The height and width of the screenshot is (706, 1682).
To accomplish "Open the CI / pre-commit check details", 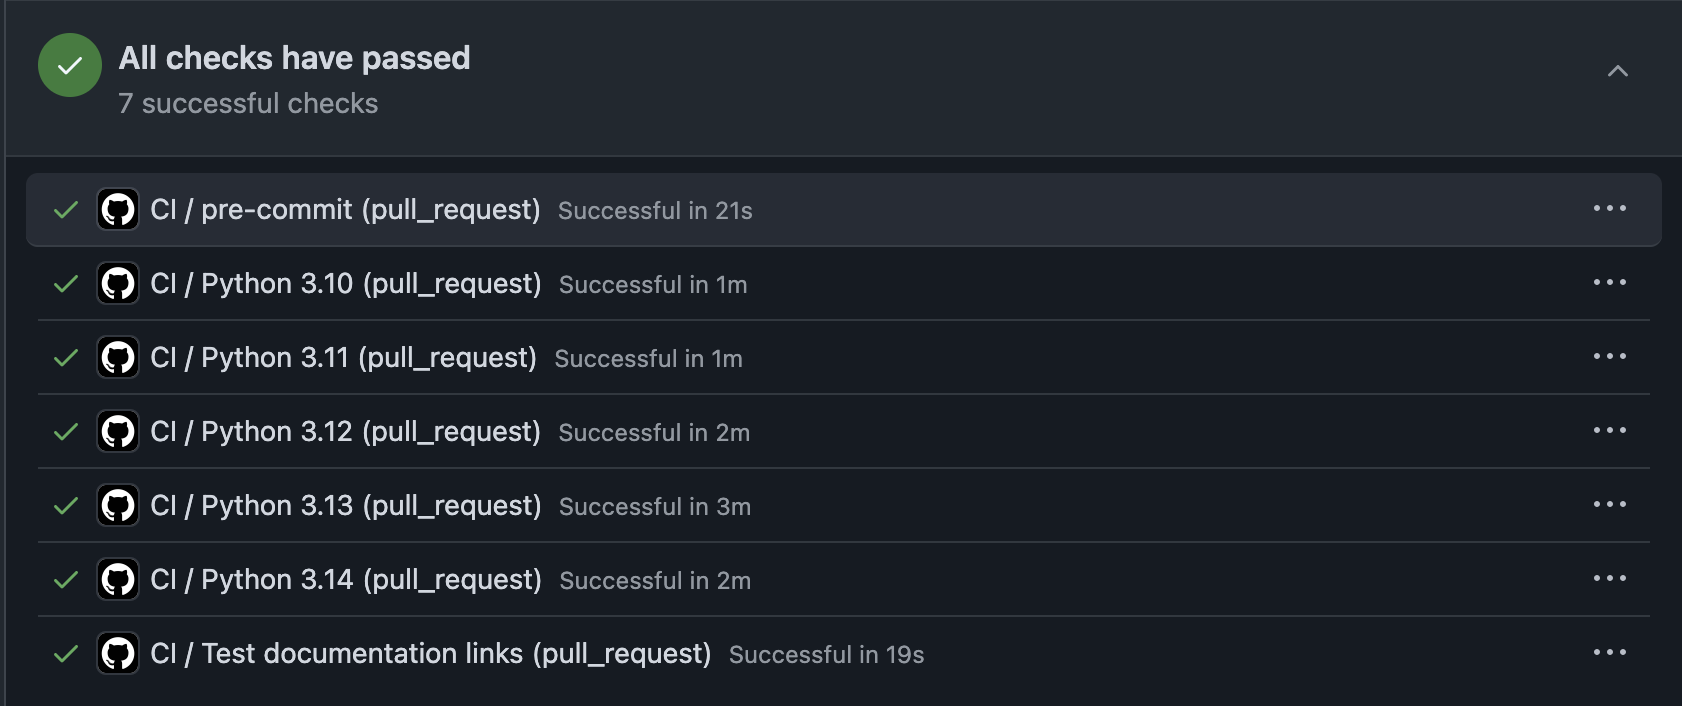I will click(x=345, y=209).
